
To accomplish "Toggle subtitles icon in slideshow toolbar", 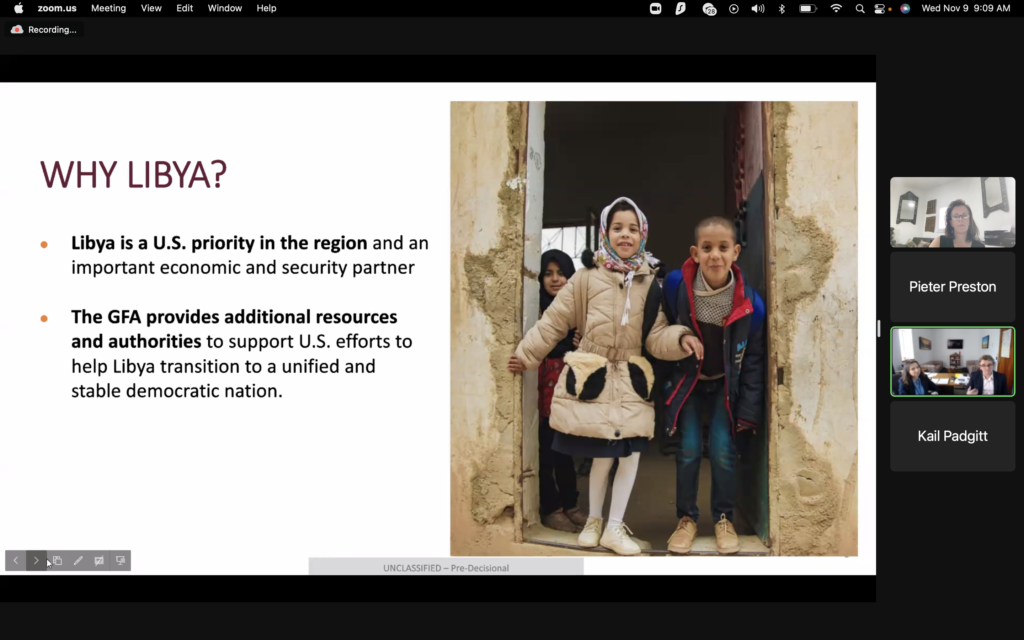I will coord(99,561).
